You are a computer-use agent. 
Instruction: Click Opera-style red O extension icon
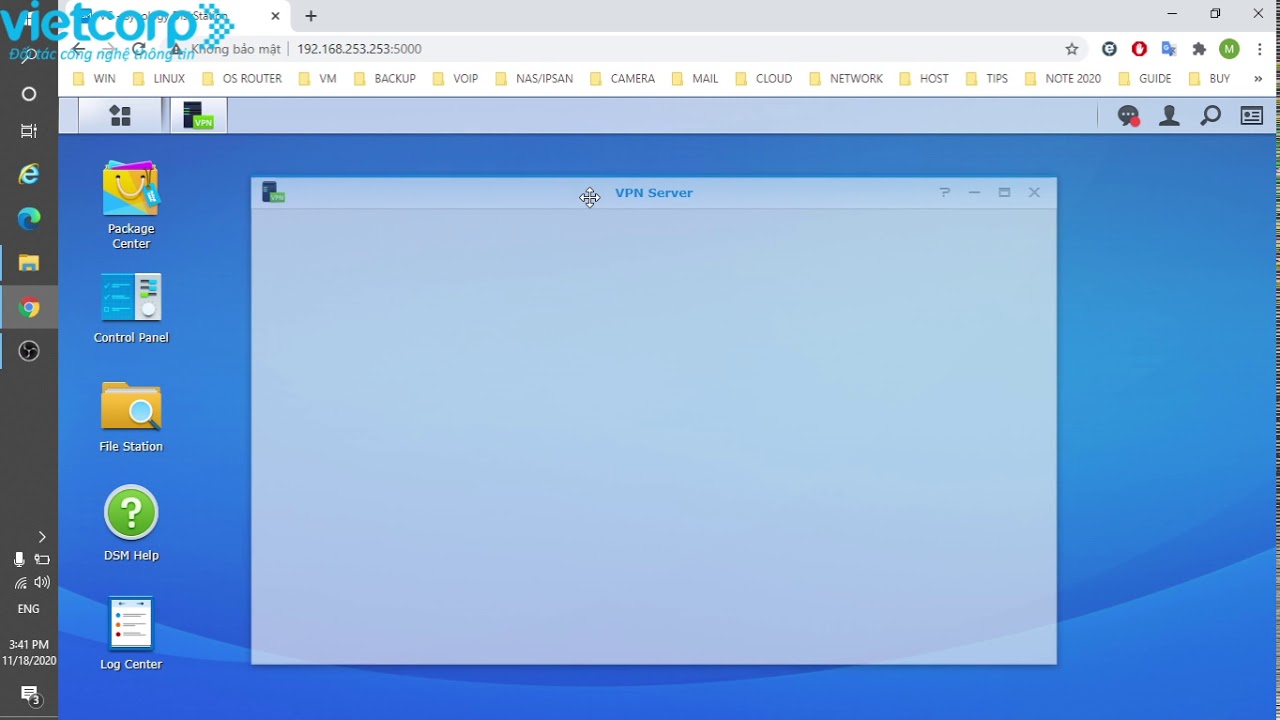pos(1139,49)
